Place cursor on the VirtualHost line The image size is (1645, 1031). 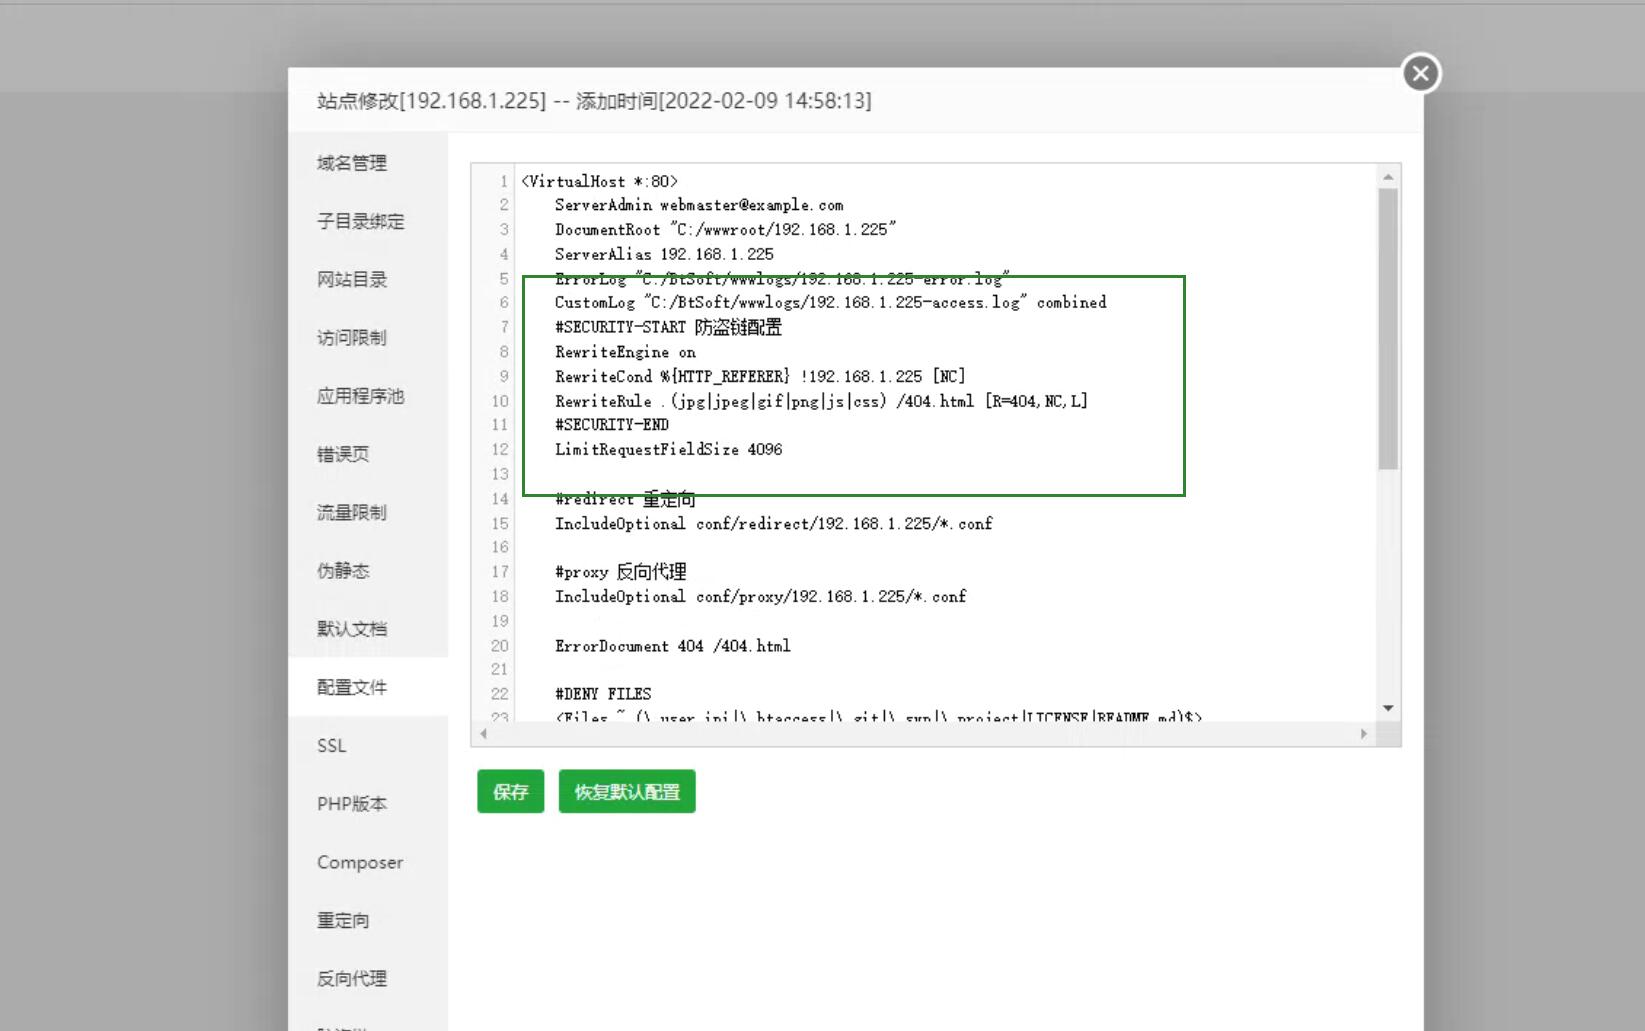(600, 181)
